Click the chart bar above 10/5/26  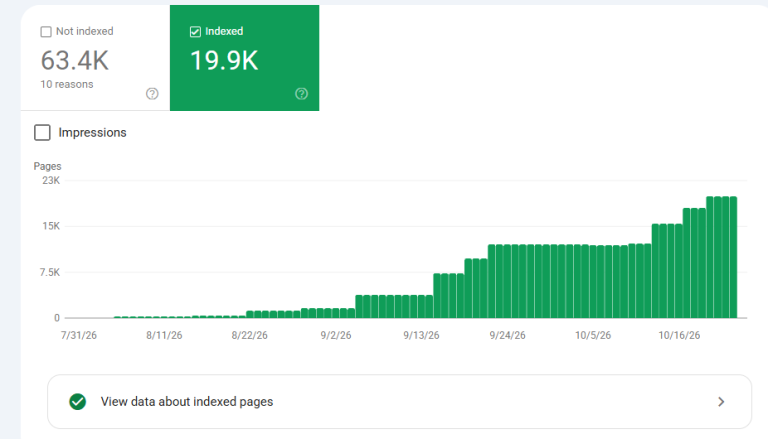(593, 282)
